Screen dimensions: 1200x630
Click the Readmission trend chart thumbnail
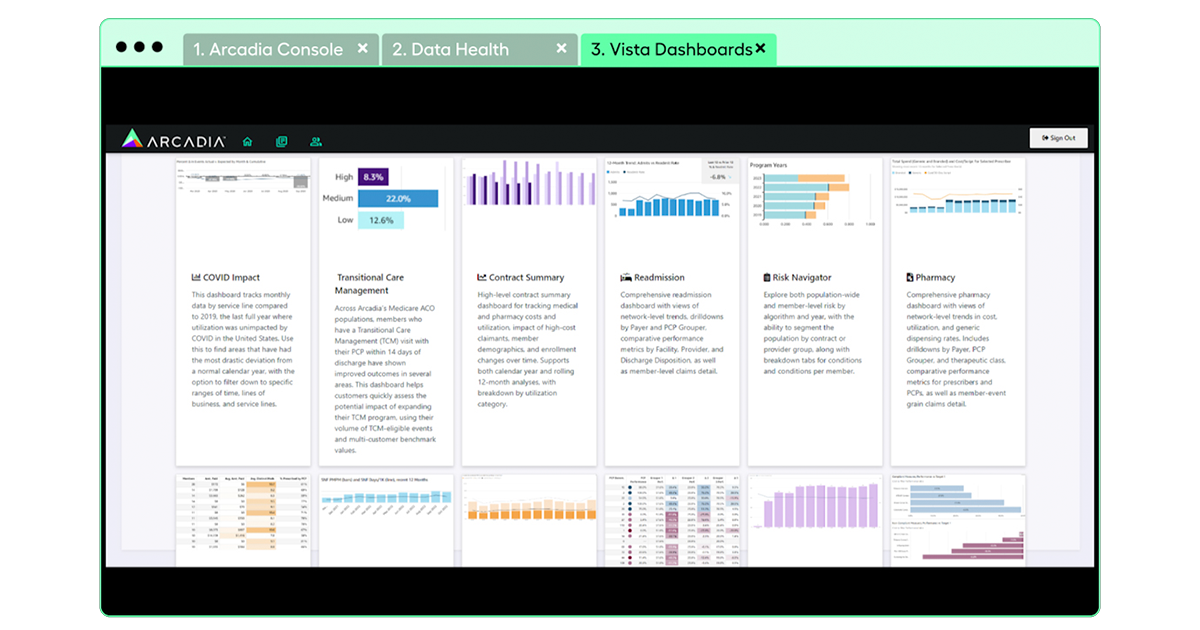(x=671, y=193)
